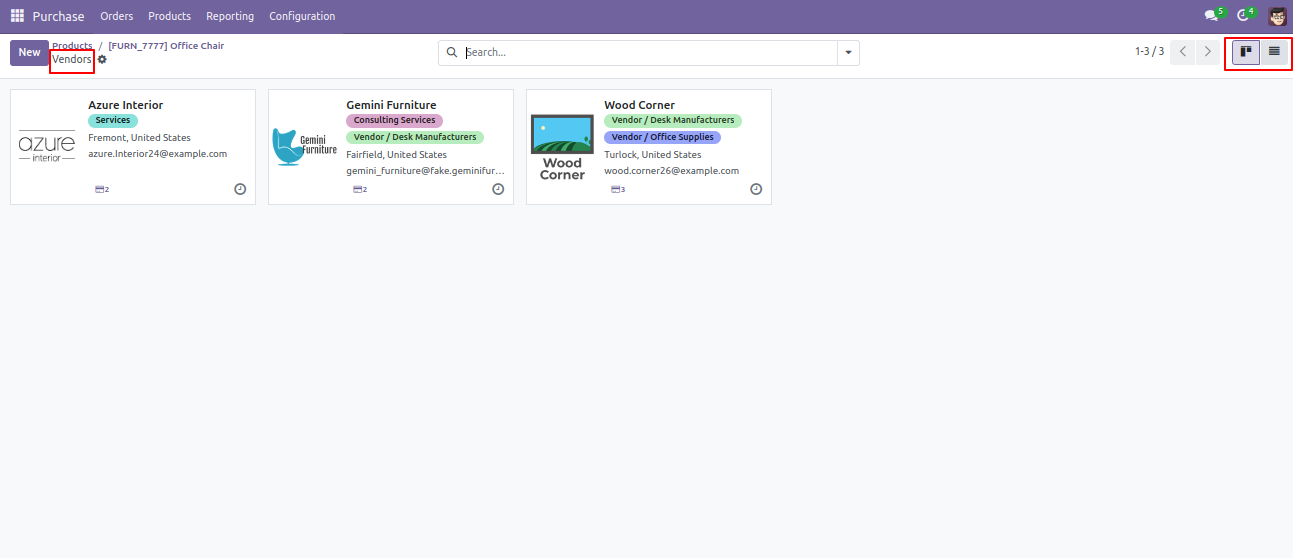Open the activity clock on Wood Corner card
Screen dimensions: 1293x558
point(756,189)
